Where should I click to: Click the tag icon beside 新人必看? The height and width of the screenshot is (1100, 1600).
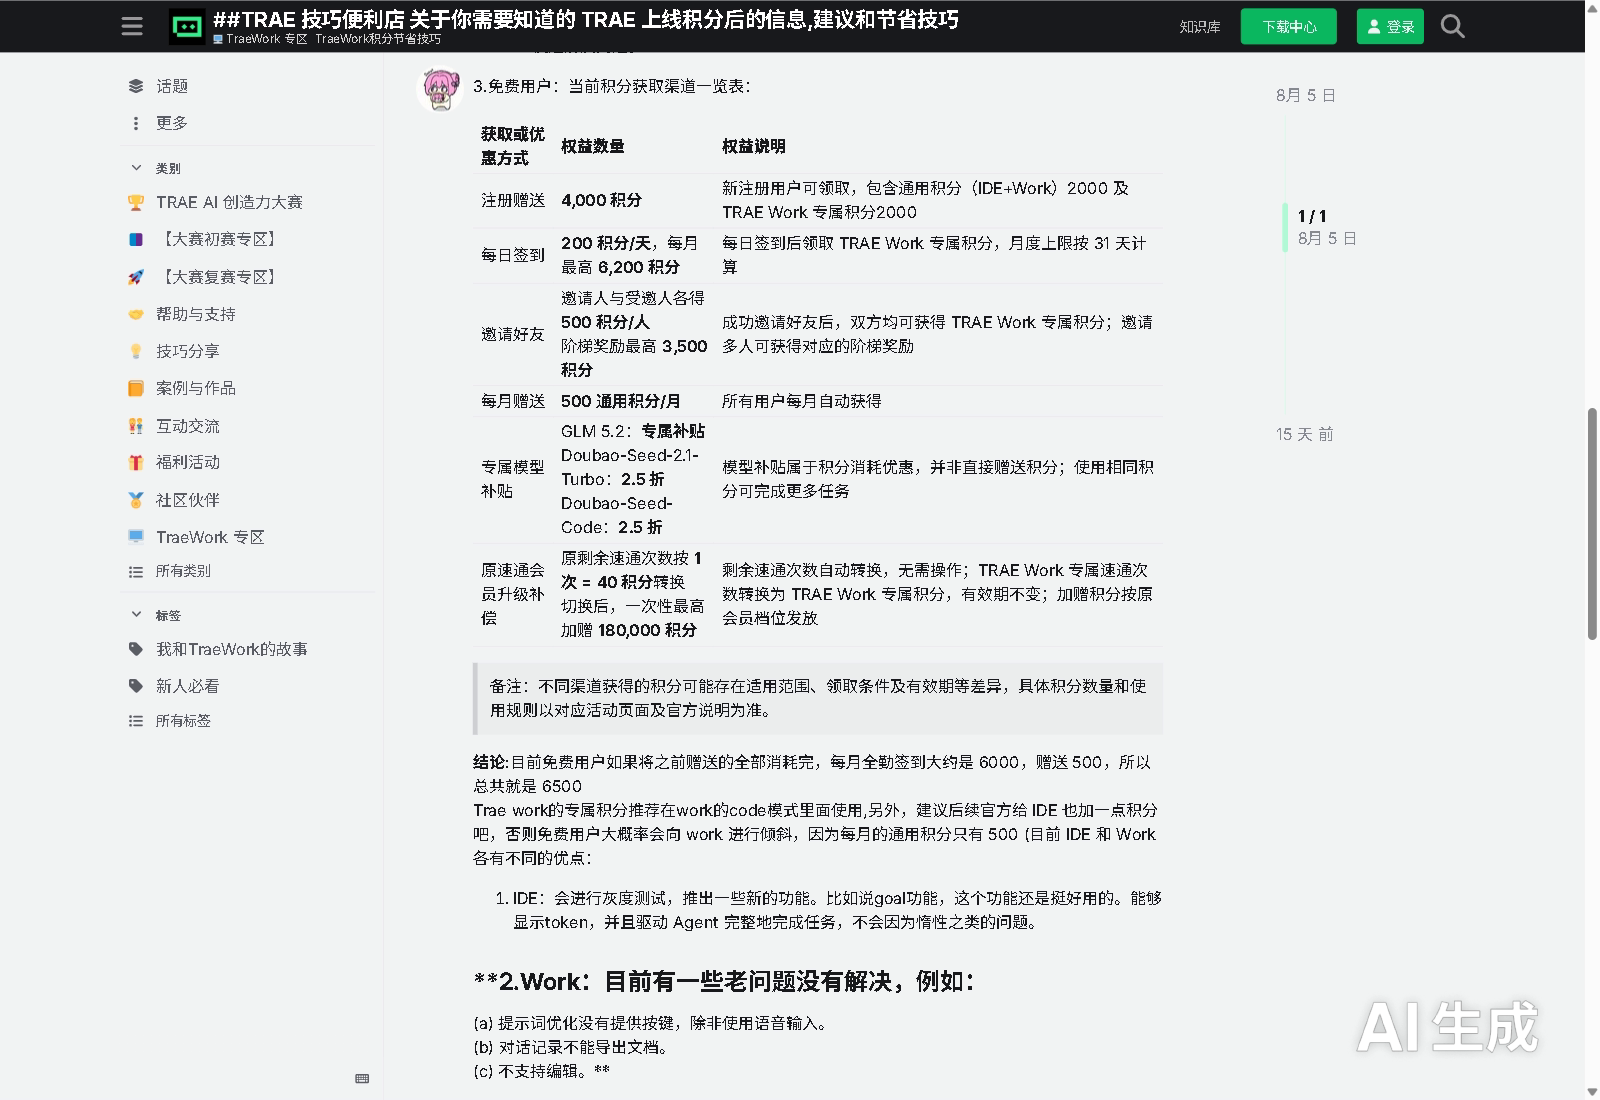136,686
